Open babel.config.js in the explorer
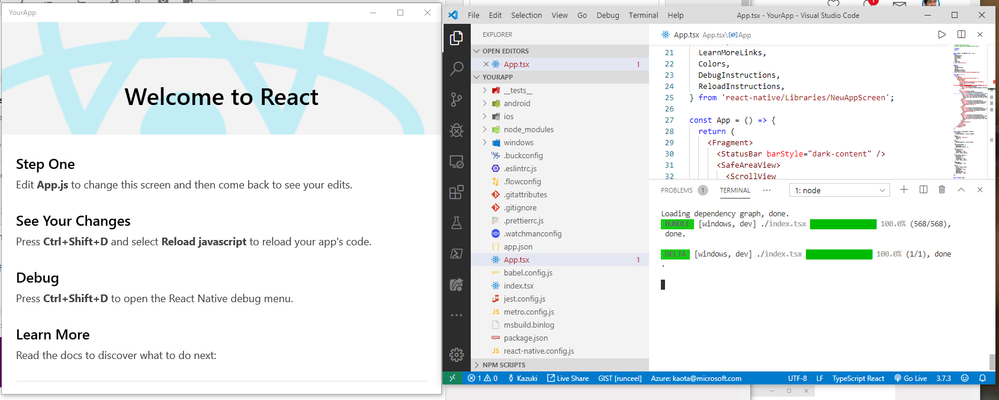Screen dimensions: 999x400 528,273
